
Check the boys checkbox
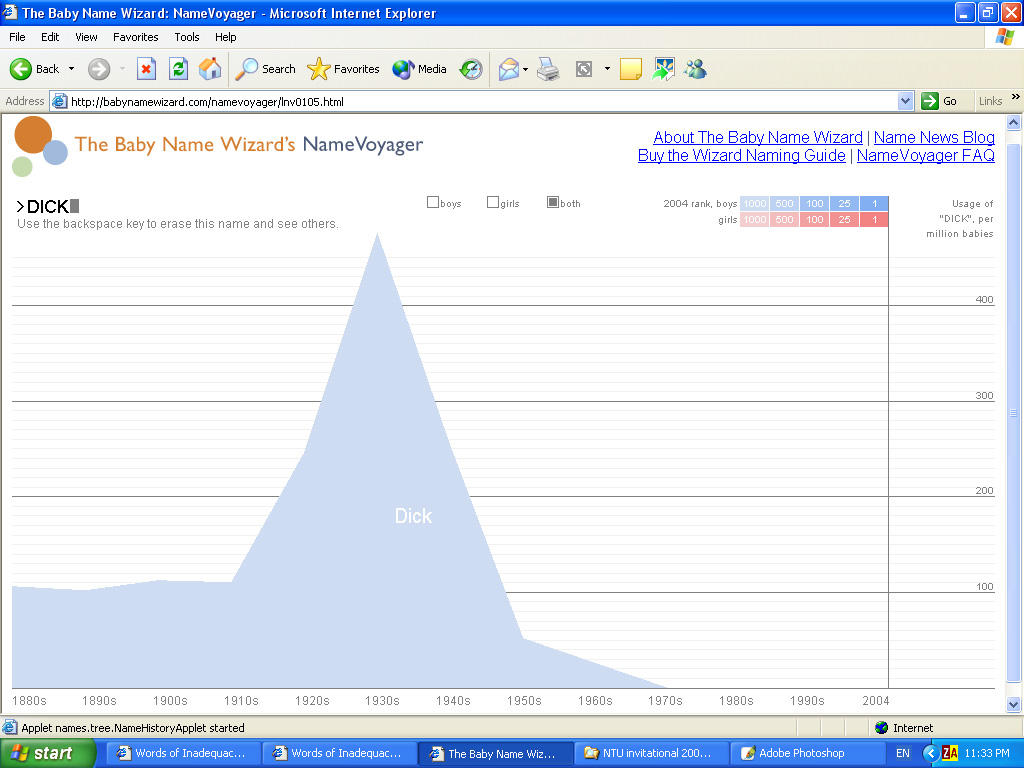pos(432,202)
